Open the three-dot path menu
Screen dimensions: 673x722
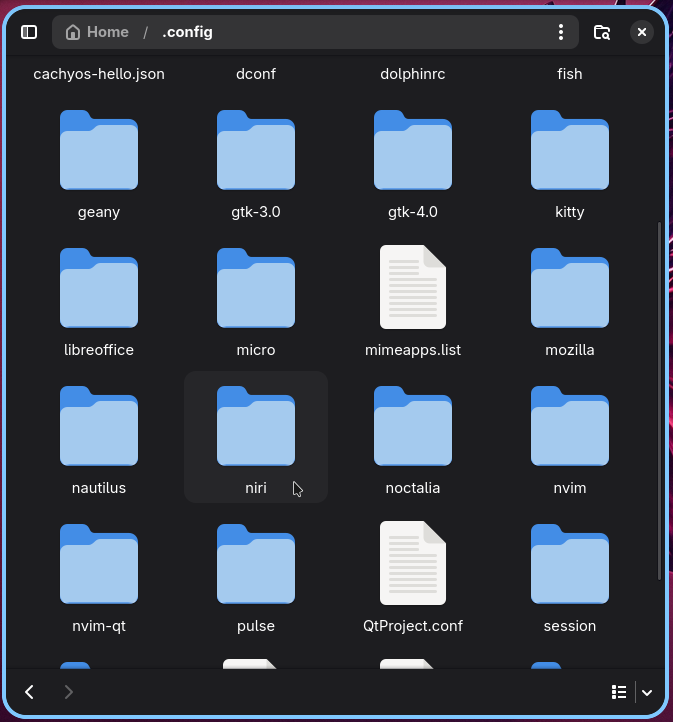[x=561, y=32]
